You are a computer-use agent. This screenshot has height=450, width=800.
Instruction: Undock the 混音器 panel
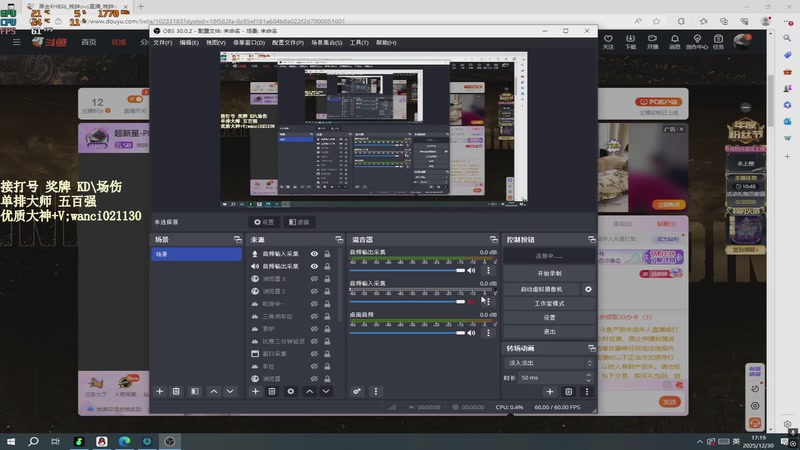point(493,239)
